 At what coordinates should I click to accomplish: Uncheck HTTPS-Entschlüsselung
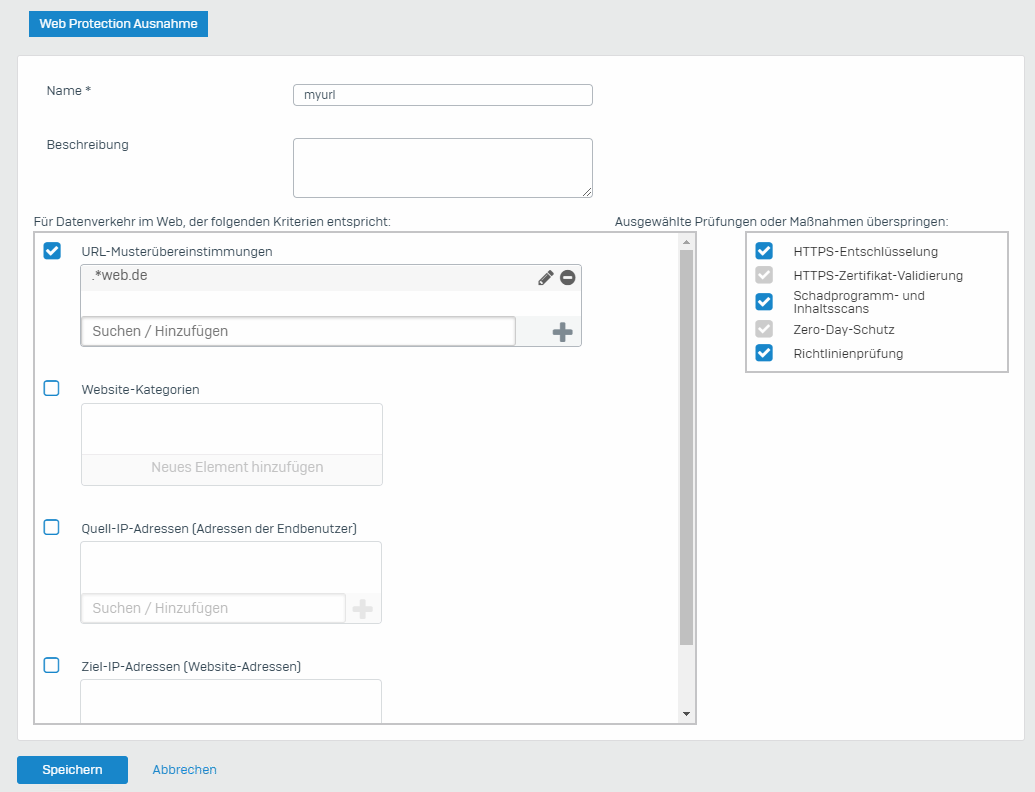(764, 251)
